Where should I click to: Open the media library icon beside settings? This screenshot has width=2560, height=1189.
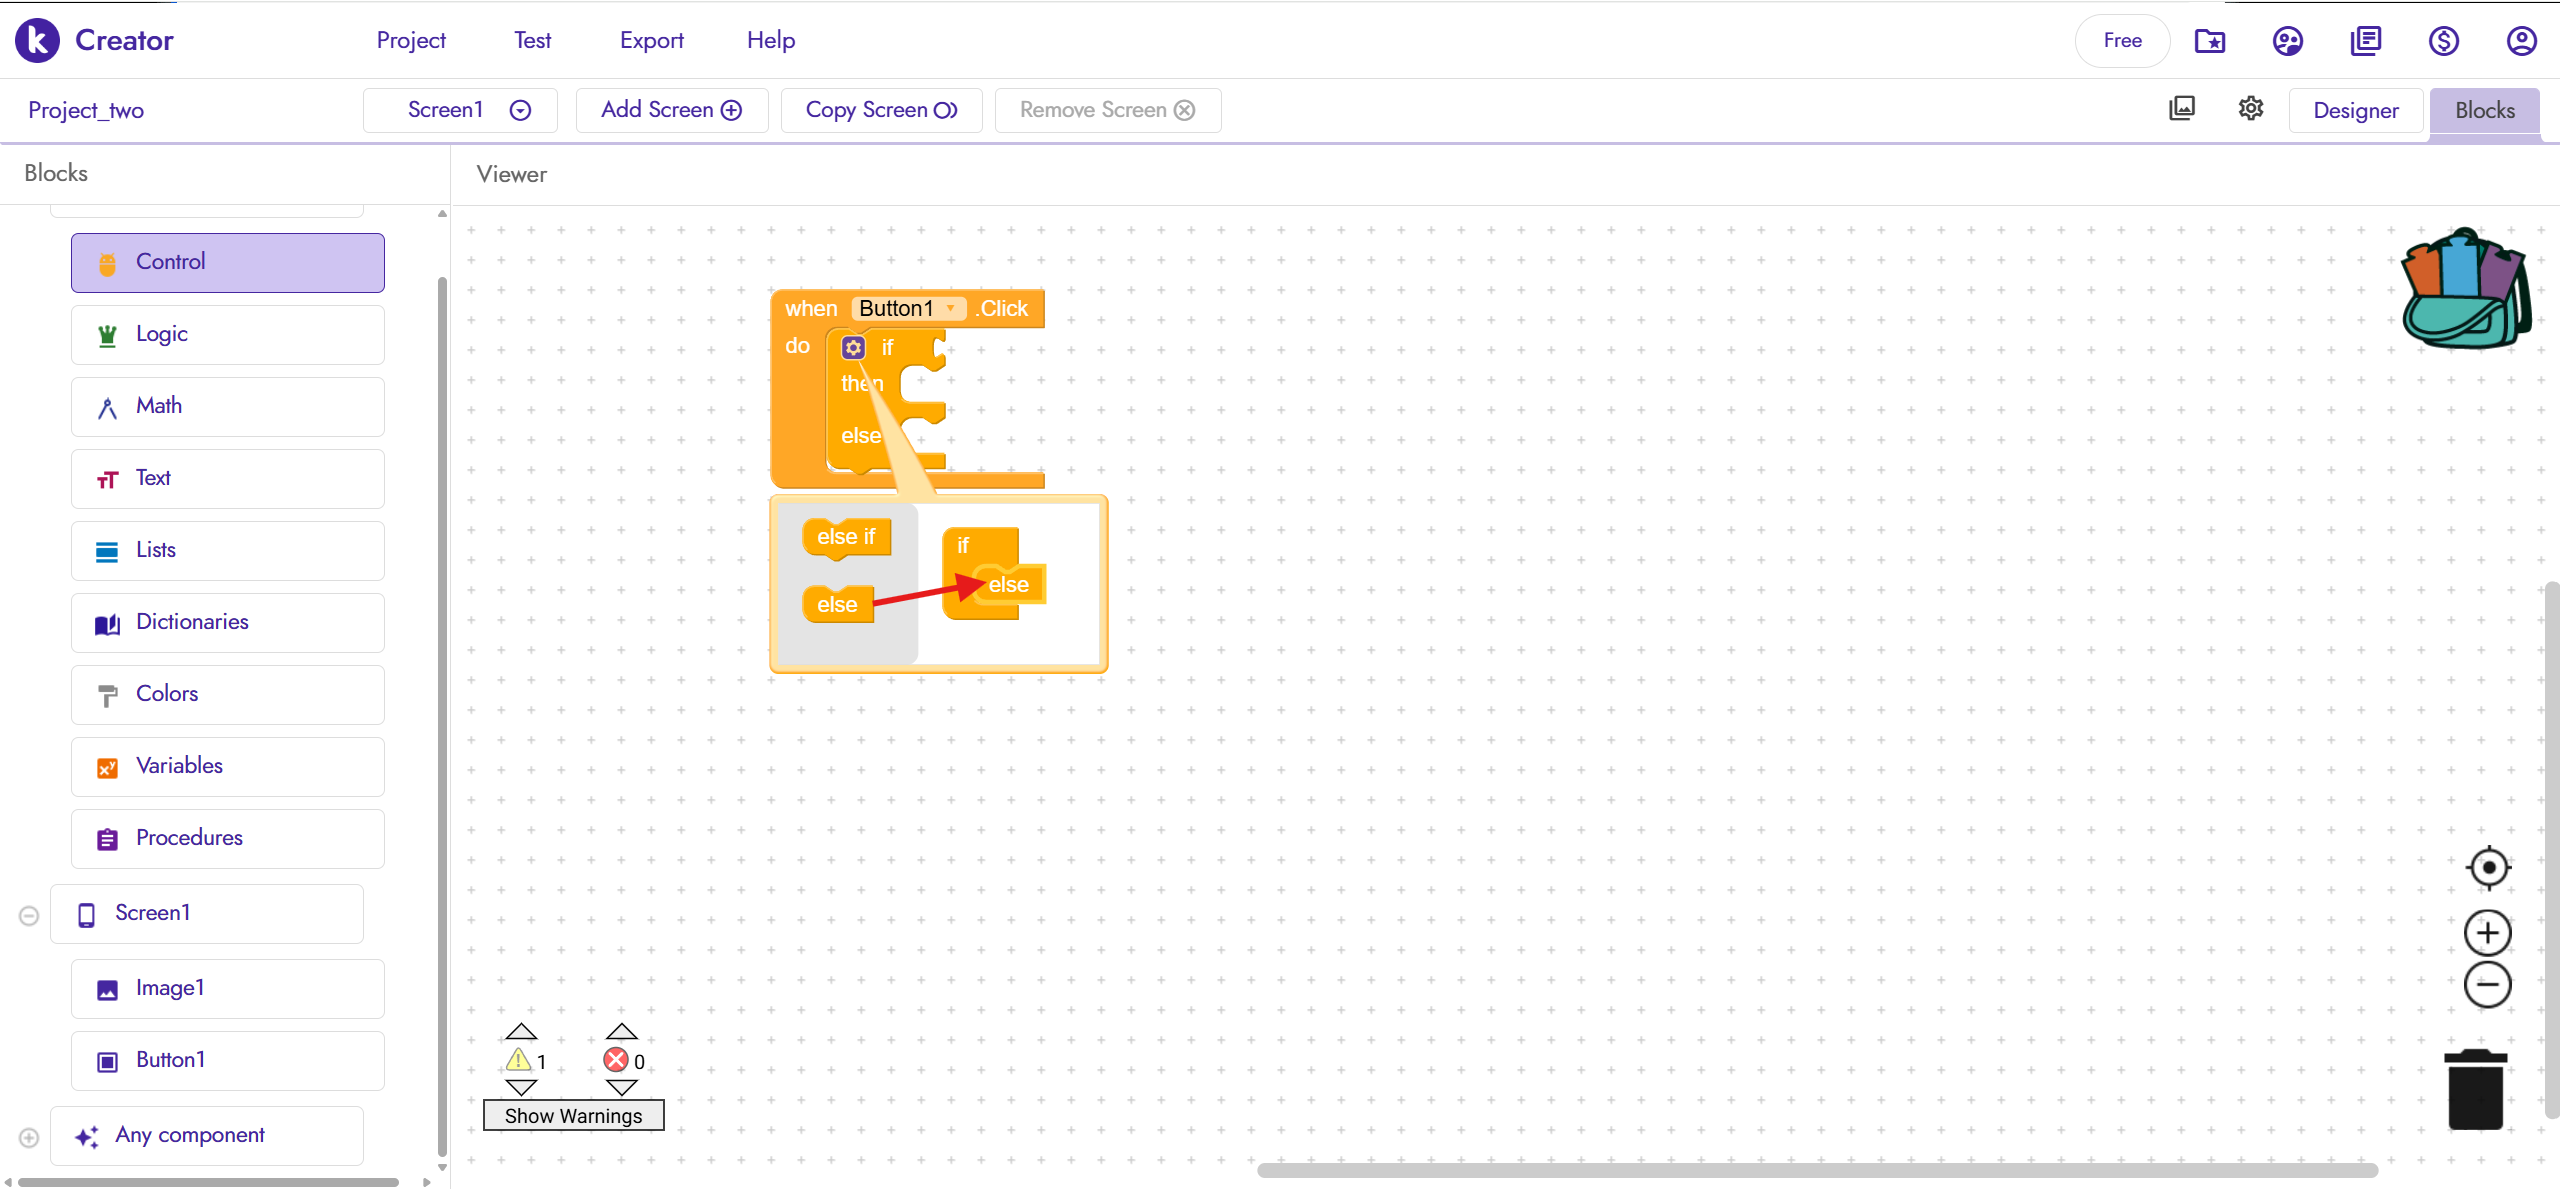pyautogui.click(x=2182, y=109)
